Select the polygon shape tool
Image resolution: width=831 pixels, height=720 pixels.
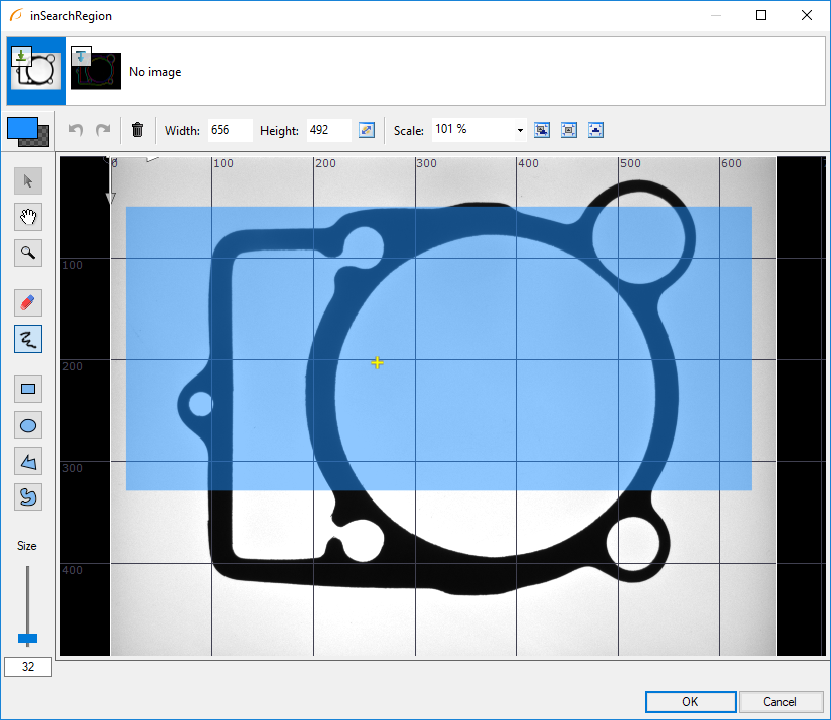(28, 461)
